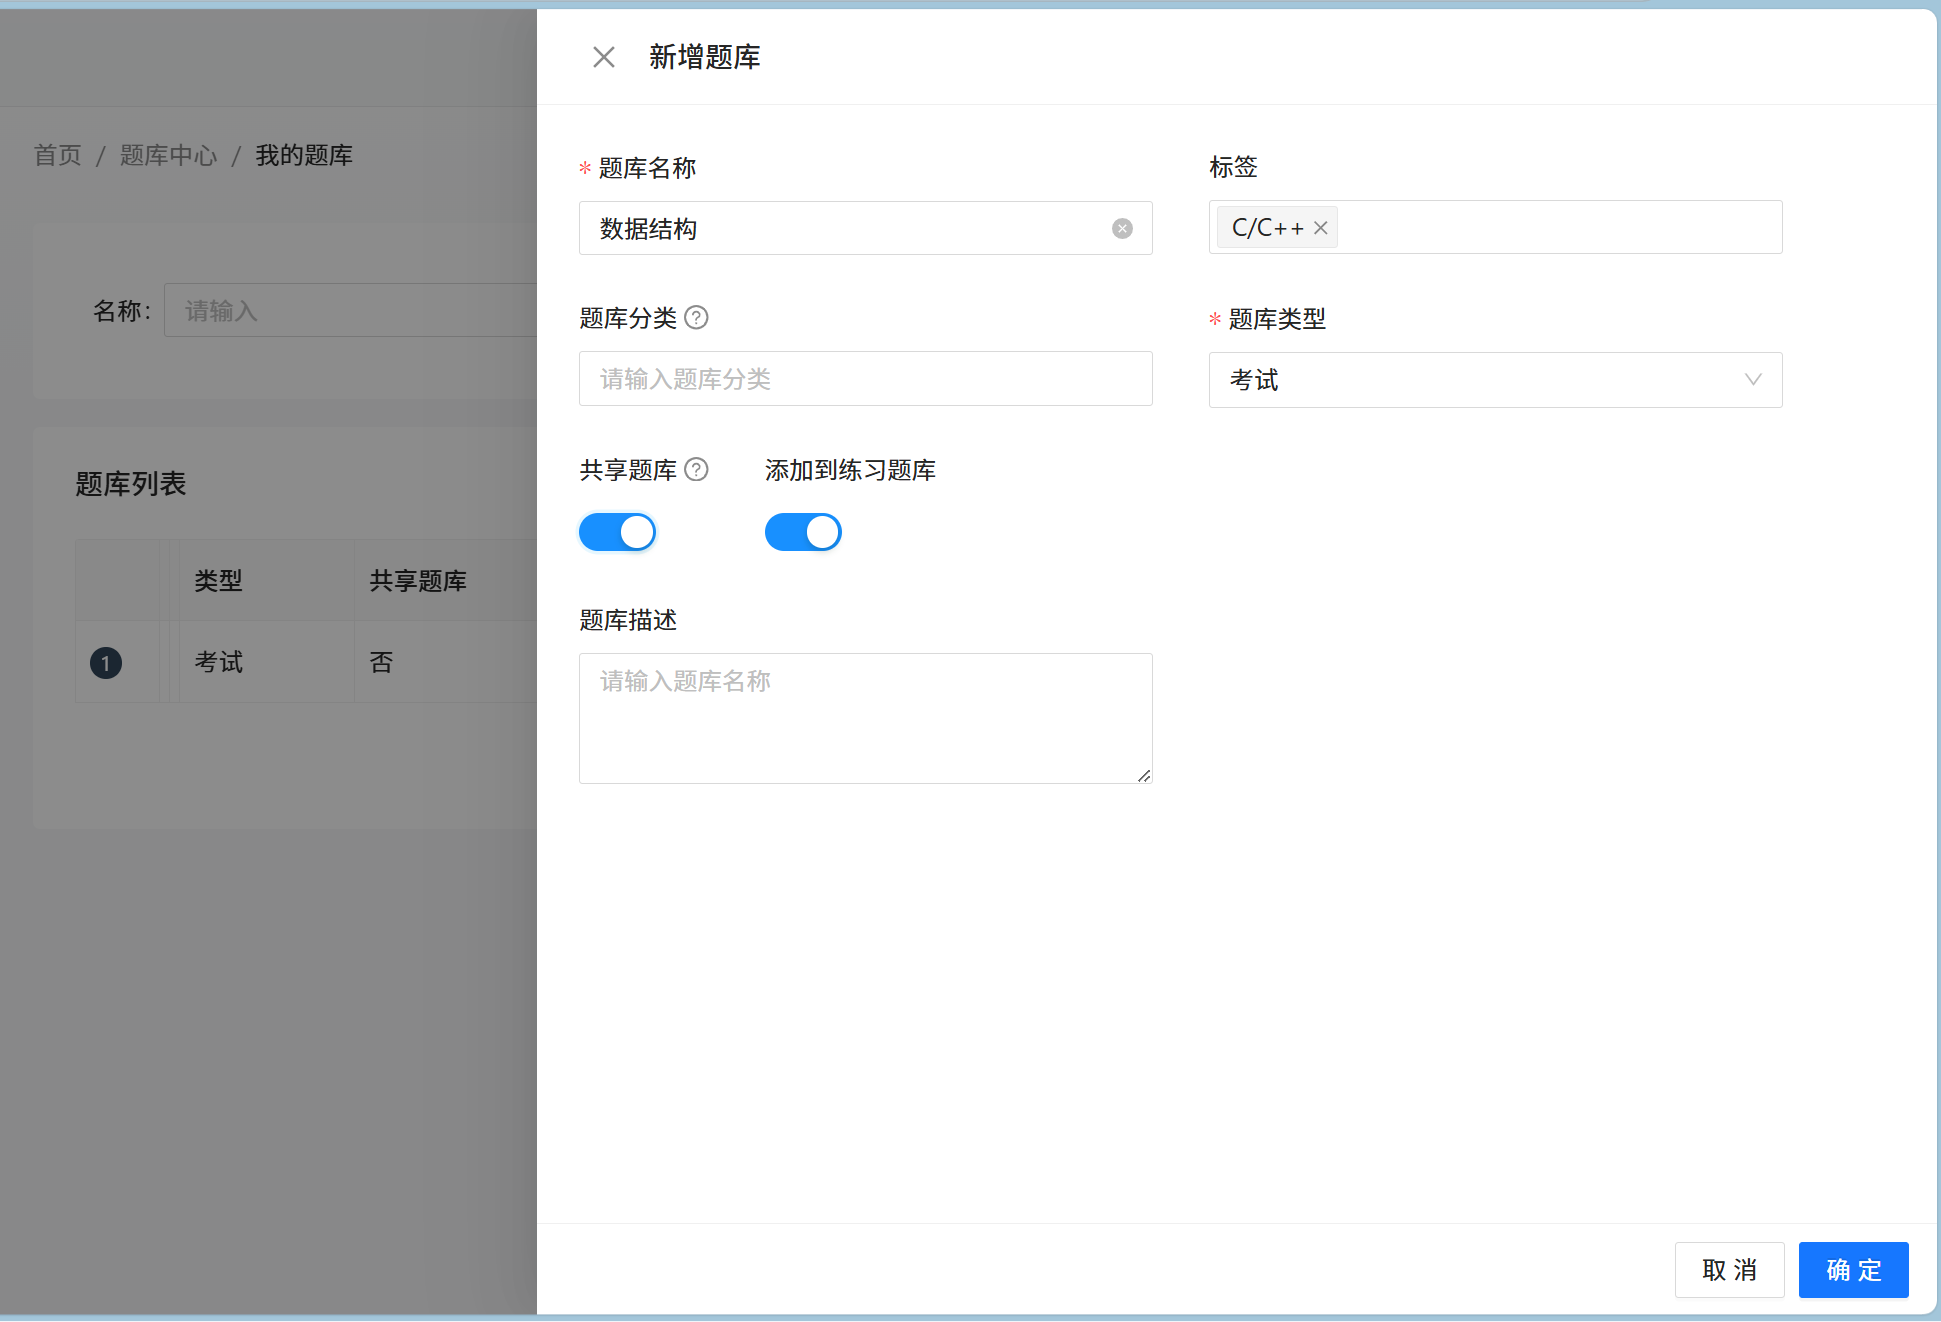Screen dimensions: 1941x1322
Task: Focus the 题库分类 input field
Action: (865, 379)
